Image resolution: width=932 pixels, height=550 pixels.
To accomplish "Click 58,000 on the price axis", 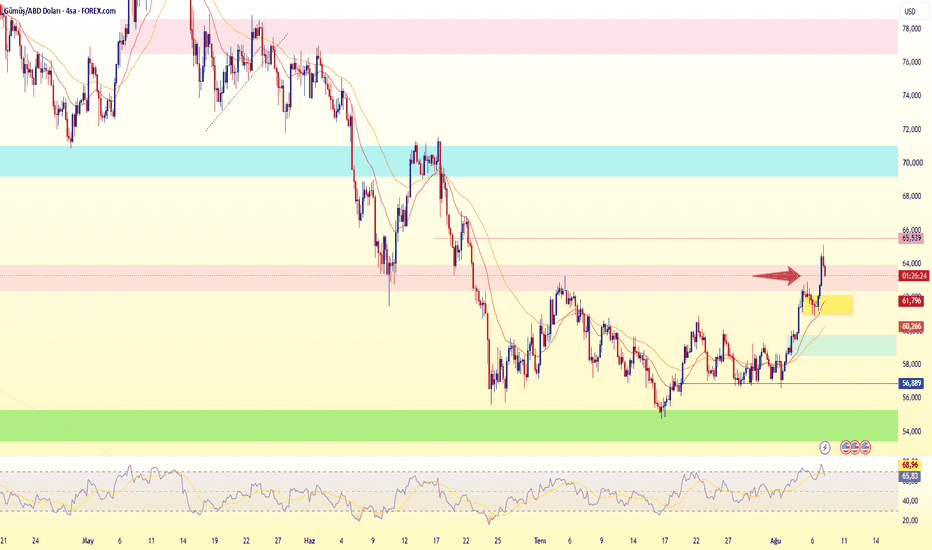I will pos(912,364).
